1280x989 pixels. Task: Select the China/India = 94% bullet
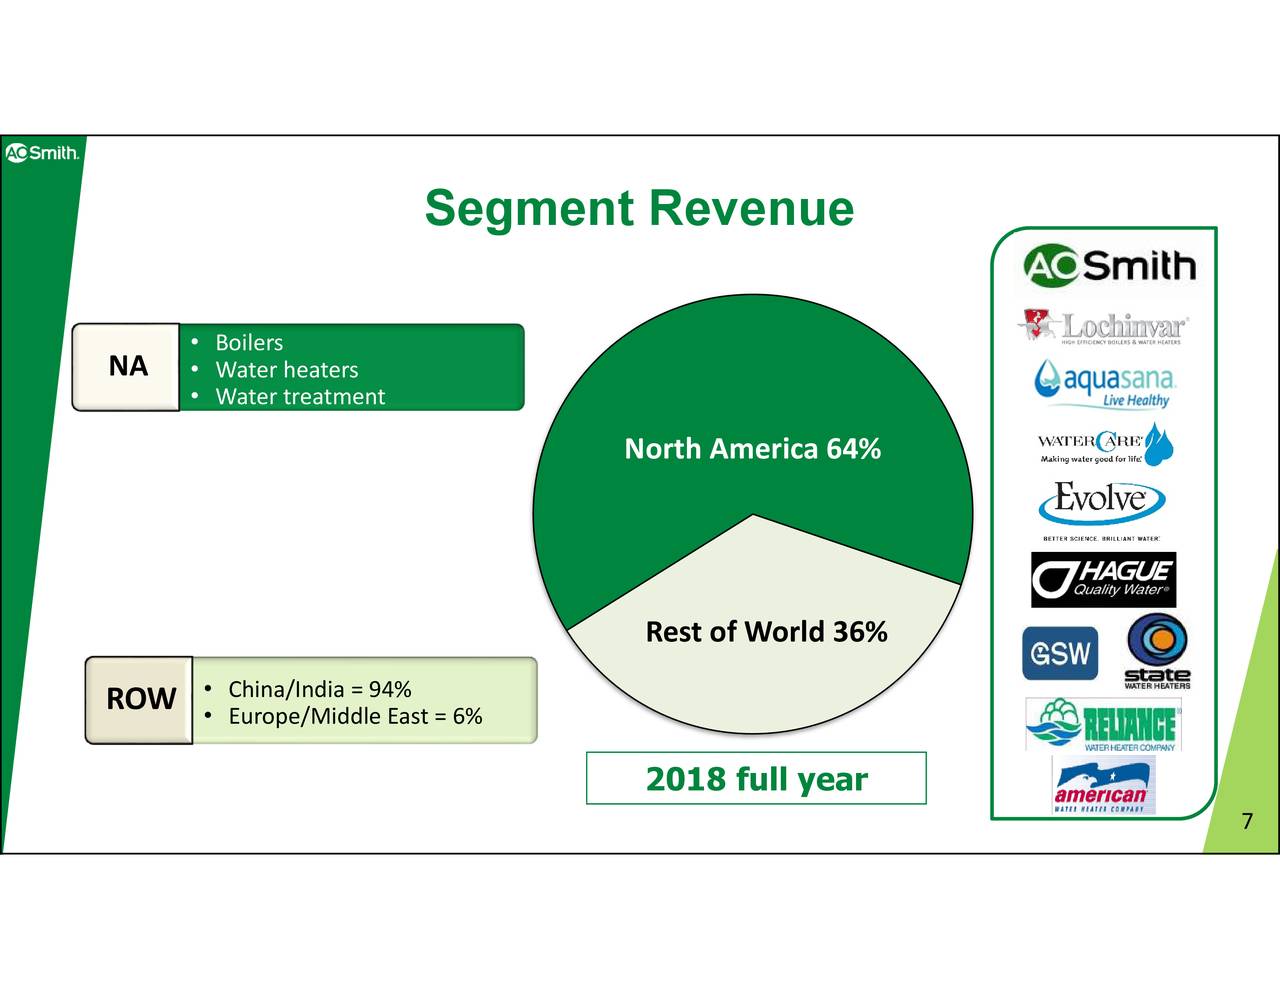coord(319,690)
